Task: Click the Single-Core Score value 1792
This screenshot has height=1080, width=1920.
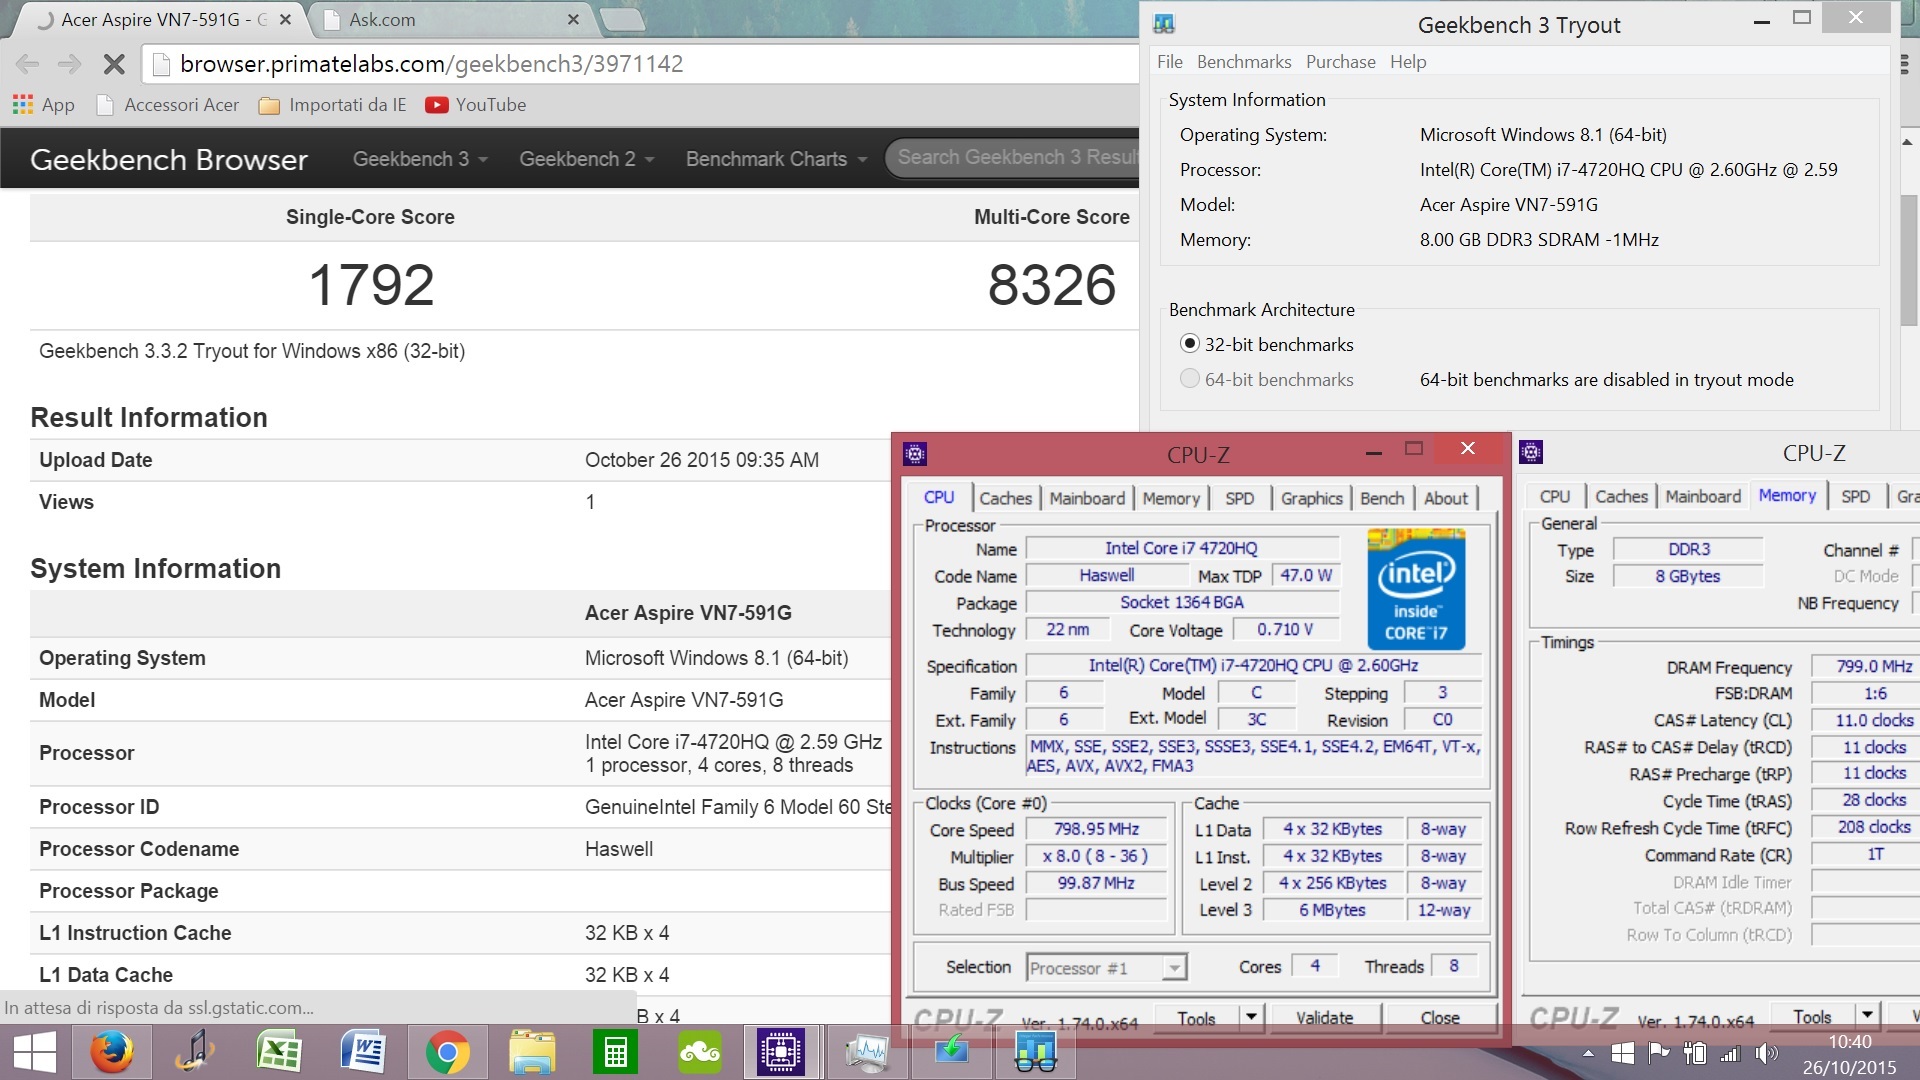Action: 371,285
